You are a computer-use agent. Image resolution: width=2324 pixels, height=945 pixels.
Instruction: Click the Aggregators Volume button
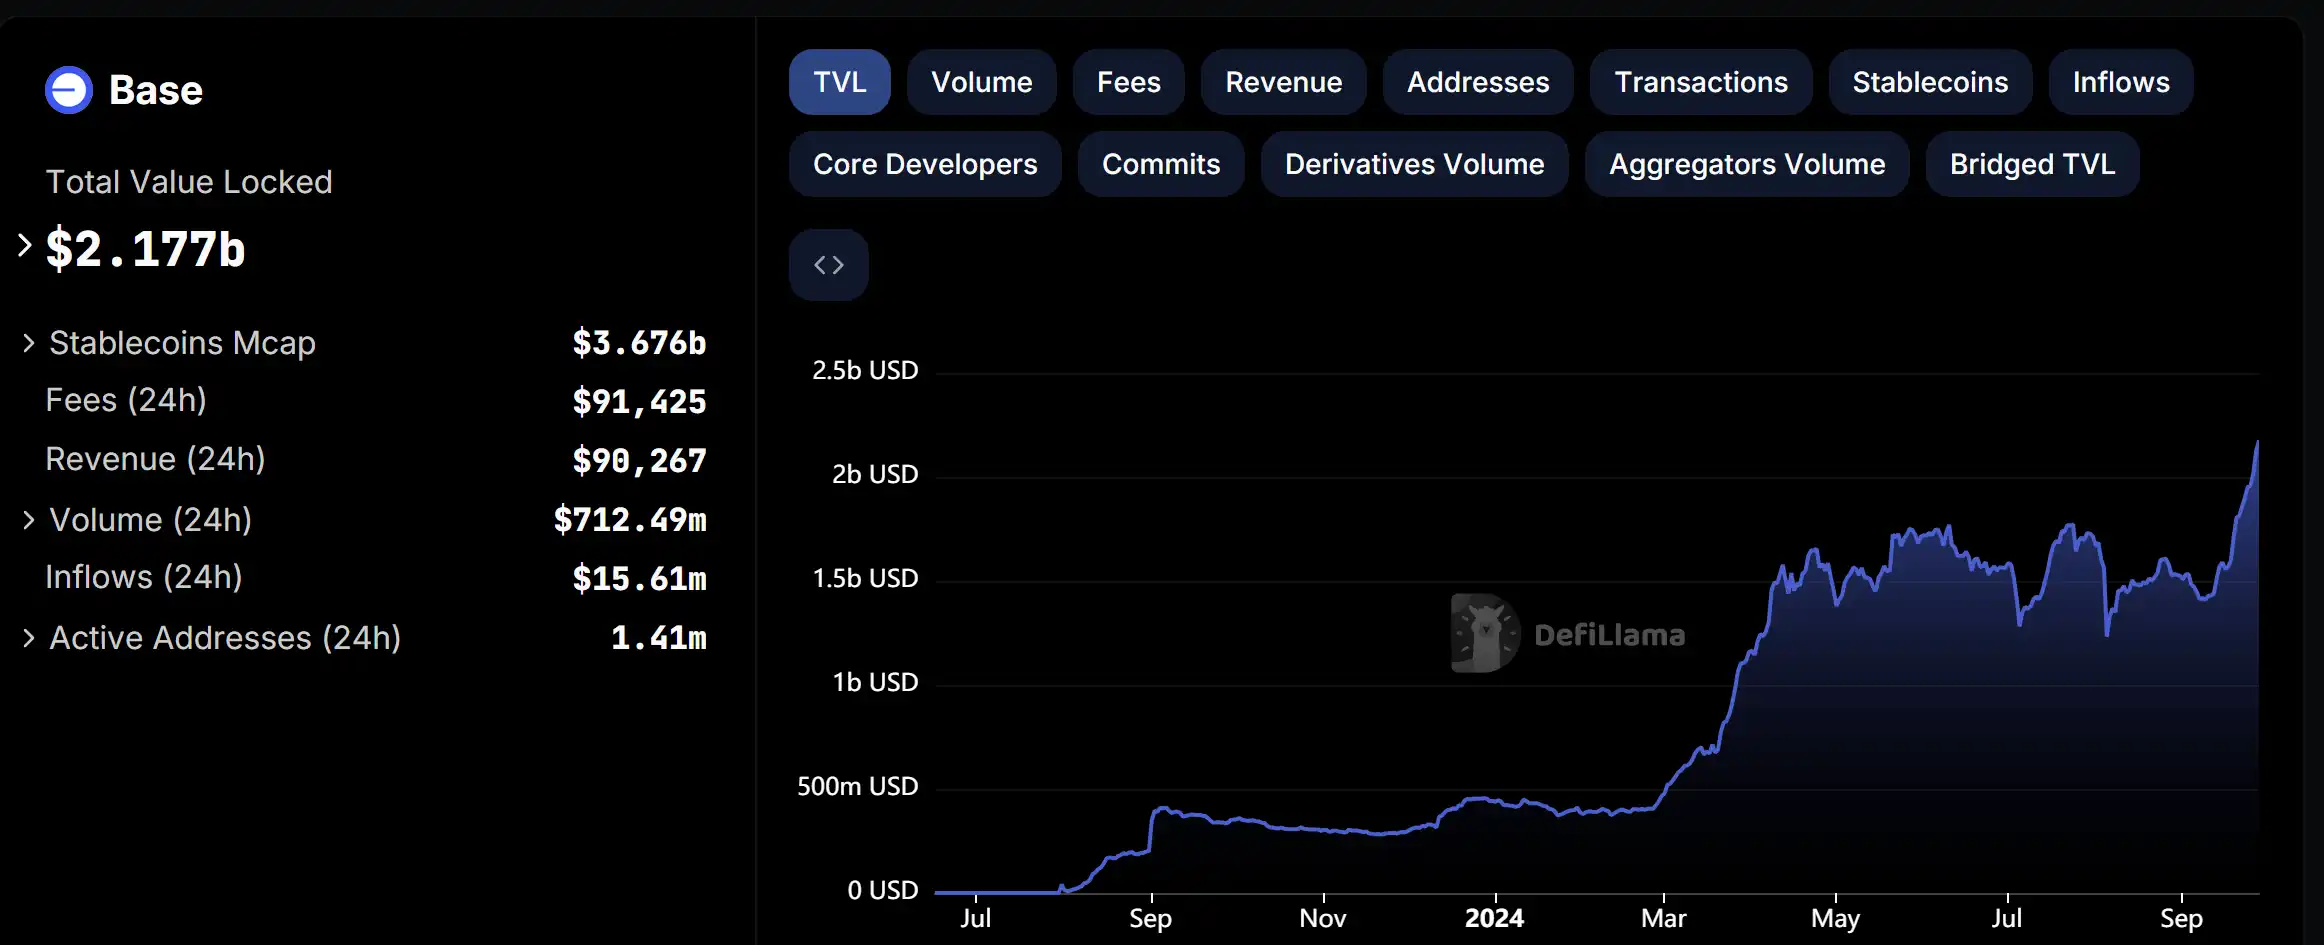[x=1746, y=164]
